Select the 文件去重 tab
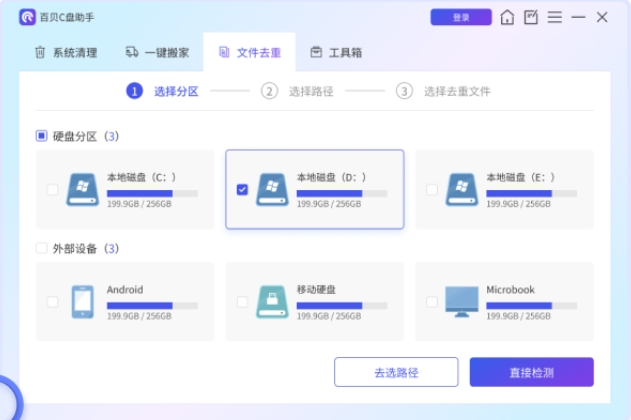Screen dimensions: 631x420 250,52
